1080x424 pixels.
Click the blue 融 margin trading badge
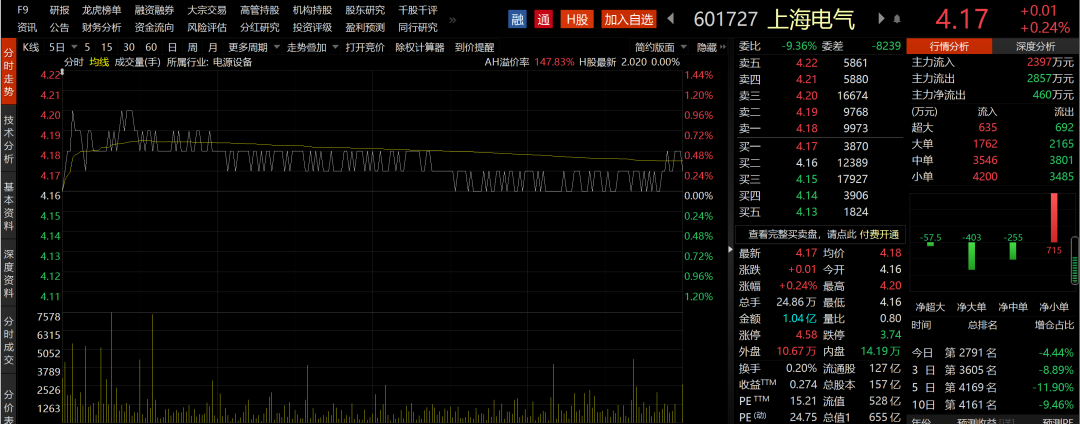click(x=517, y=19)
